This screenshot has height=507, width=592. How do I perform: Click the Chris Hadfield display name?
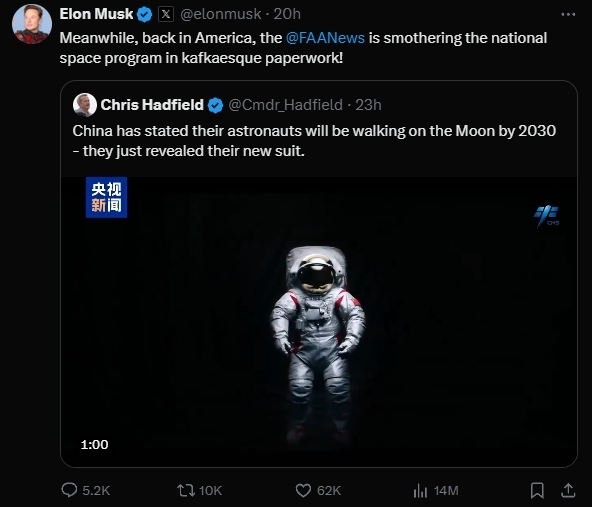(x=152, y=105)
